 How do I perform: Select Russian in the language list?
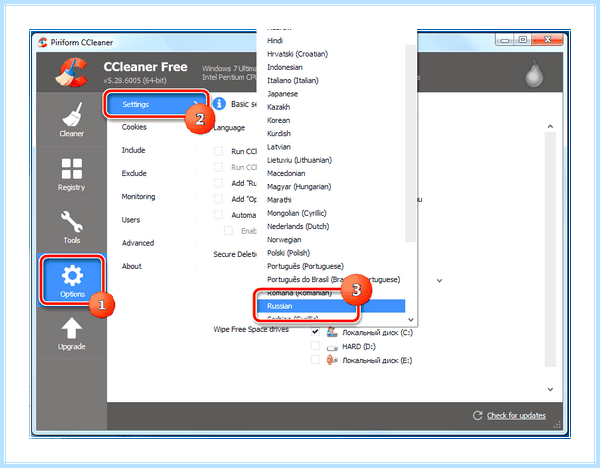pos(331,306)
